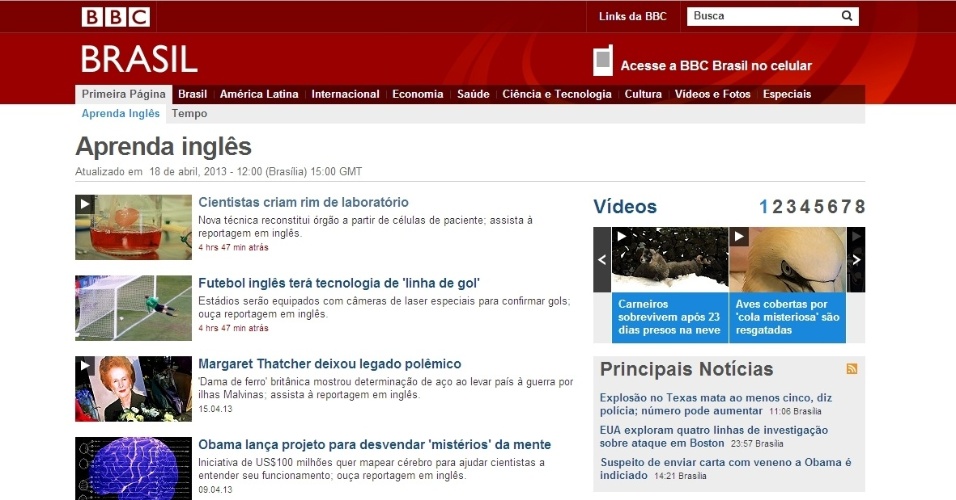Open Futebol inglês 'linha de gol' headline
The width and height of the screenshot is (956, 500).
[x=339, y=283]
